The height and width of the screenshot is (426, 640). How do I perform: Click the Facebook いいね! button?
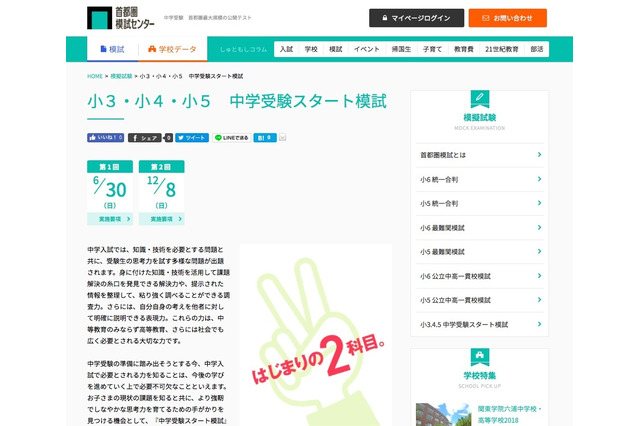click(x=105, y=138)
